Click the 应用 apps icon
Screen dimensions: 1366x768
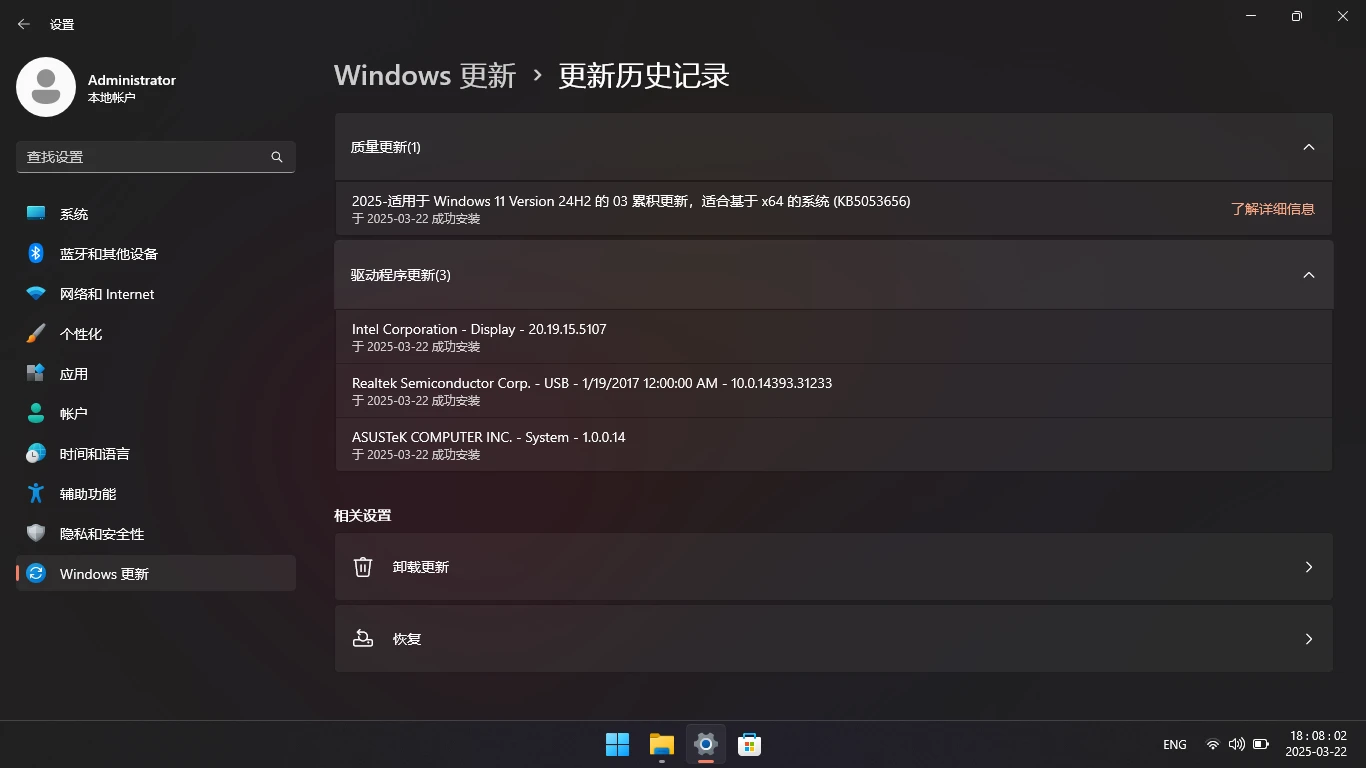coord(36,374)
